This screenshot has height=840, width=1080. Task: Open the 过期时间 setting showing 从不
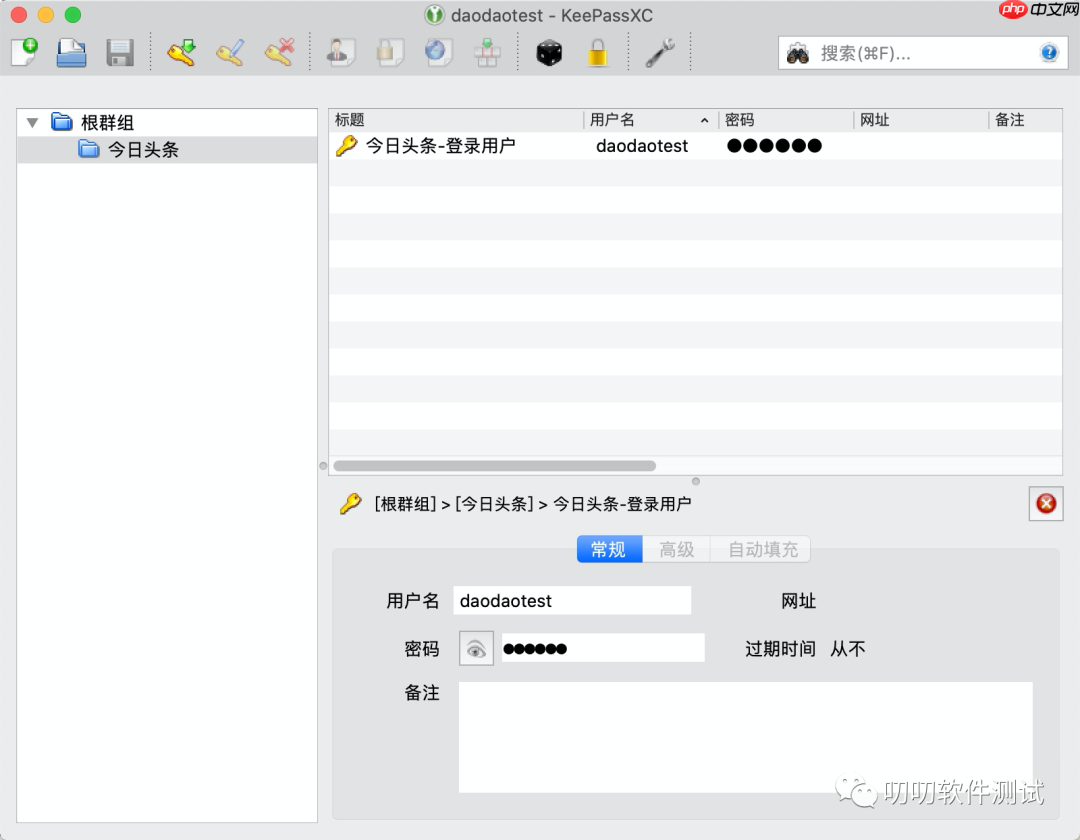pos(848,648)
